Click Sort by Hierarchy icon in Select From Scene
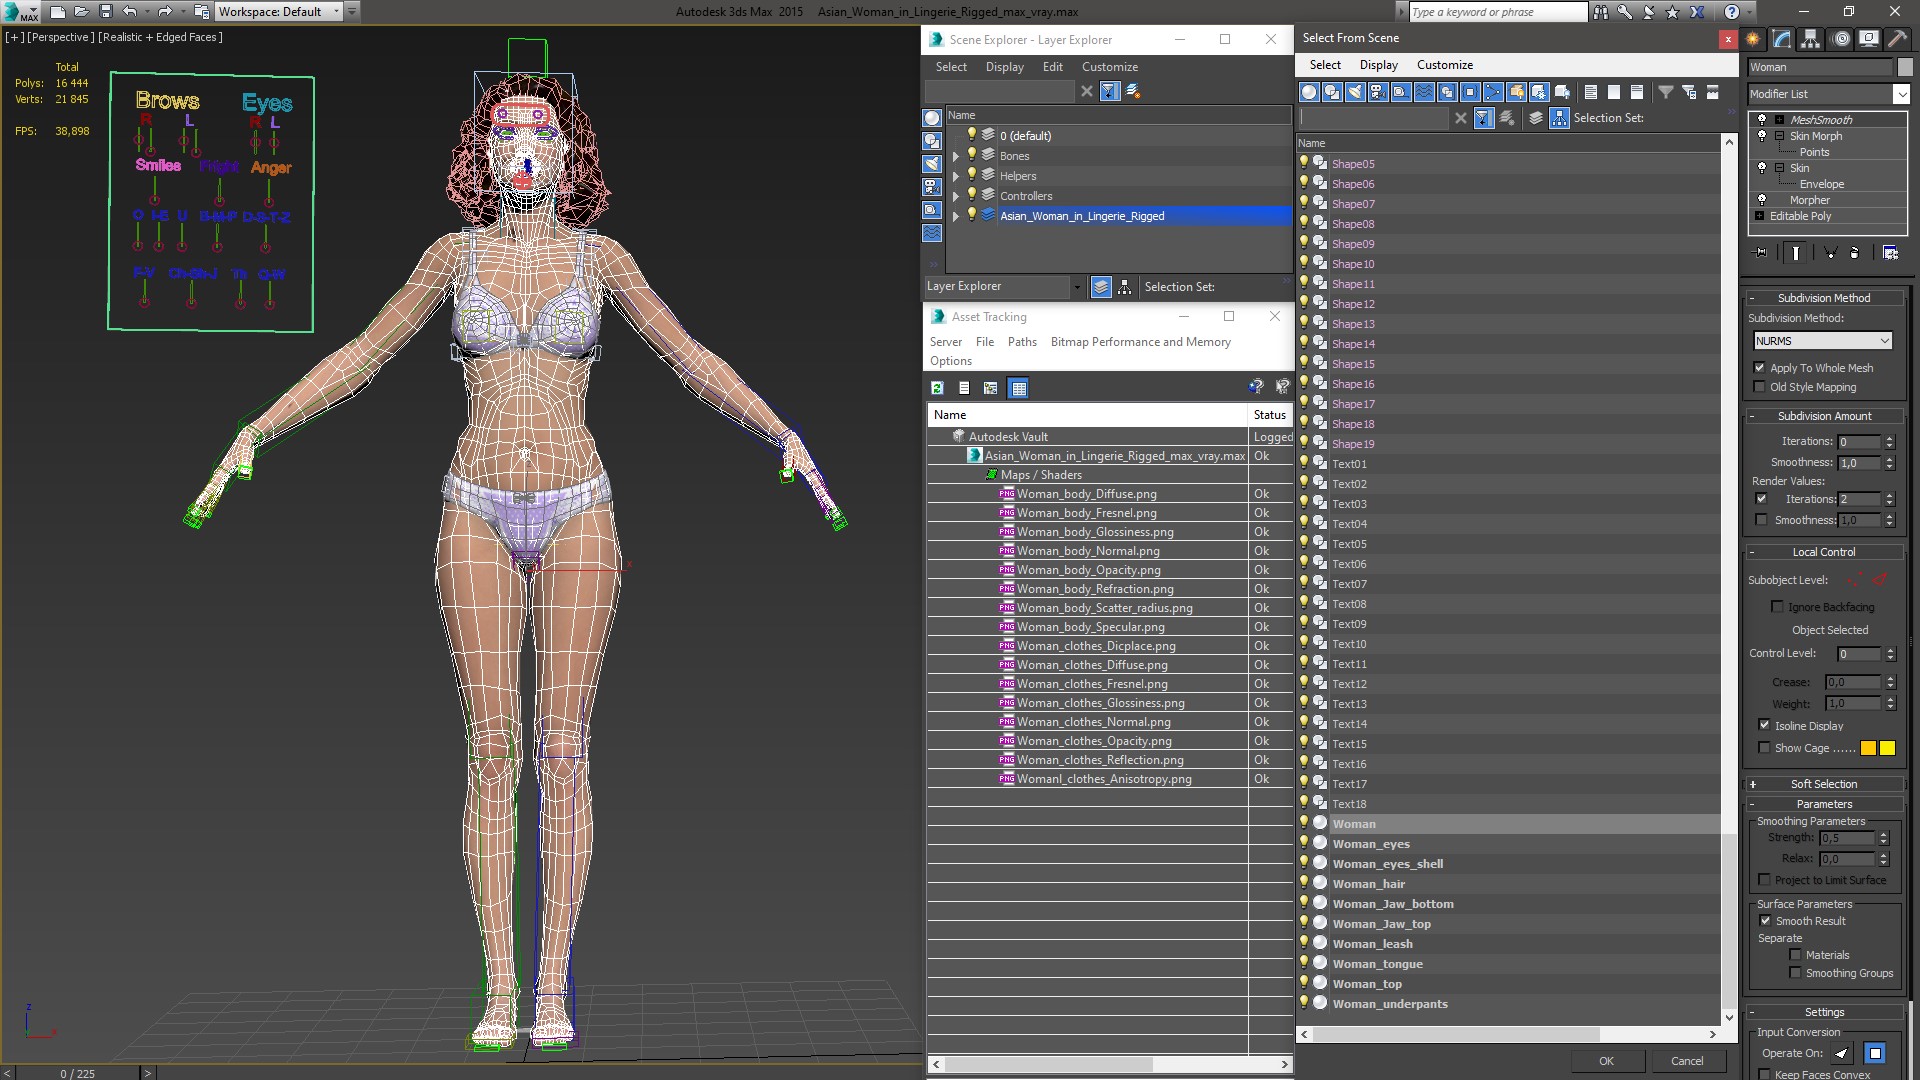Screen dimensions: 1920x1080 tap(1560, 118)
